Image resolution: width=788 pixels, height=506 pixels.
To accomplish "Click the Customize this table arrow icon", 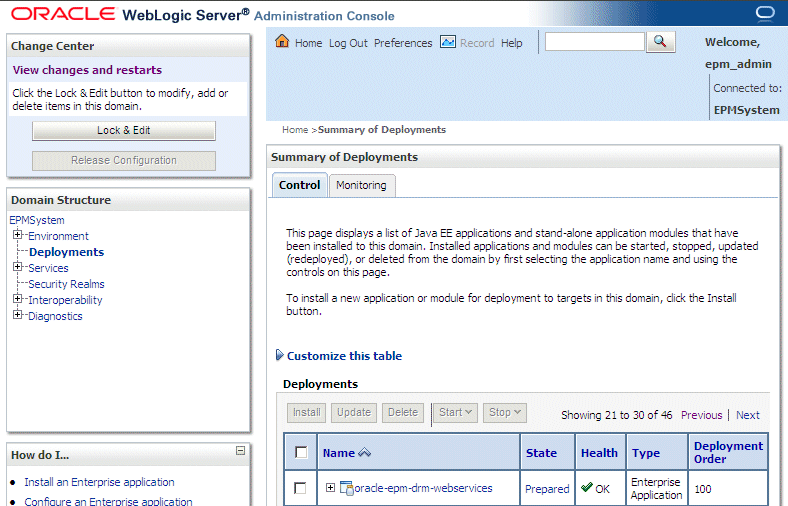I will pyautogui.click(x=280, y=355).
